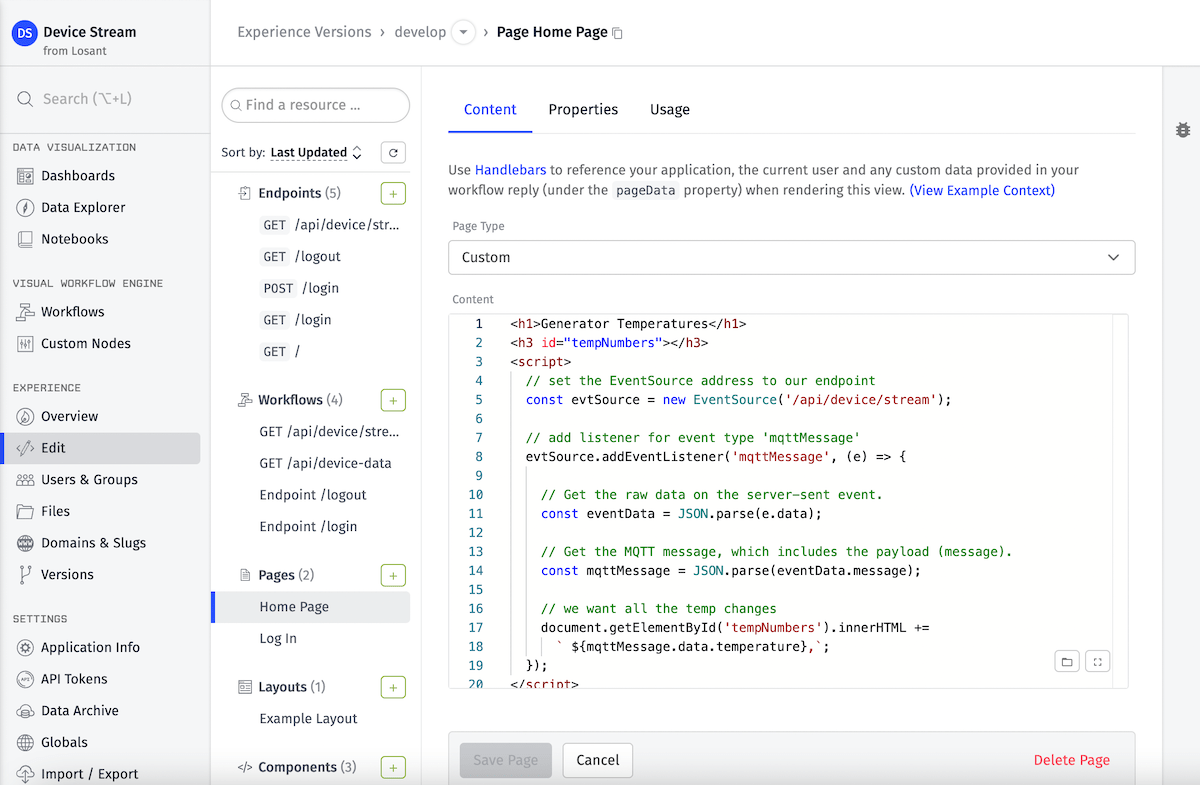Focus the Find a resource field
Screen dimensions: 1200x785
(x=316, y=105)
